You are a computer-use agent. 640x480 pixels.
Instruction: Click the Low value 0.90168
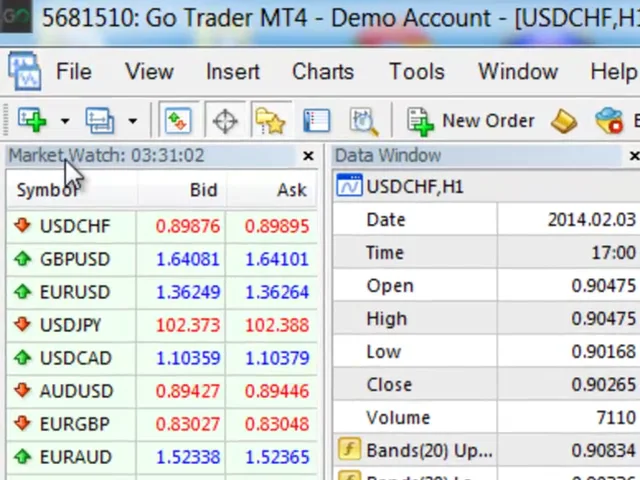(x=604, y=352)
